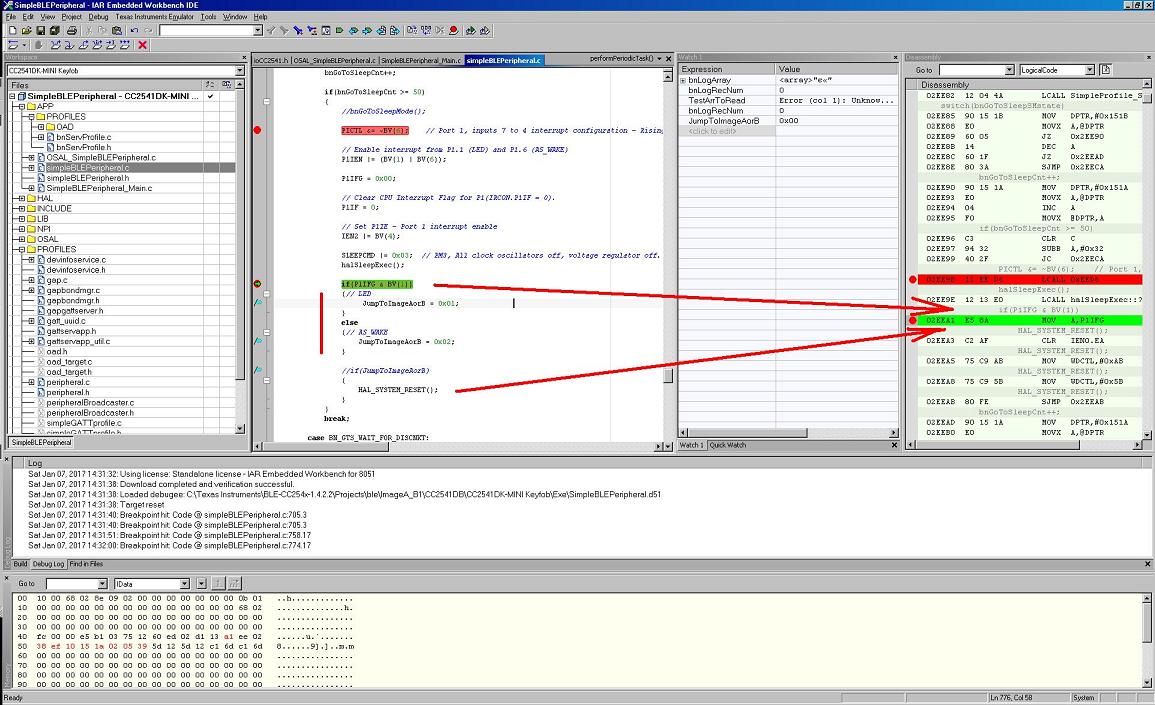The height and width of the screenshot is (705, 1155).
Task: Open the toolbar quick search dropdown
Action: pyautogui.click(x=258, y=30)
